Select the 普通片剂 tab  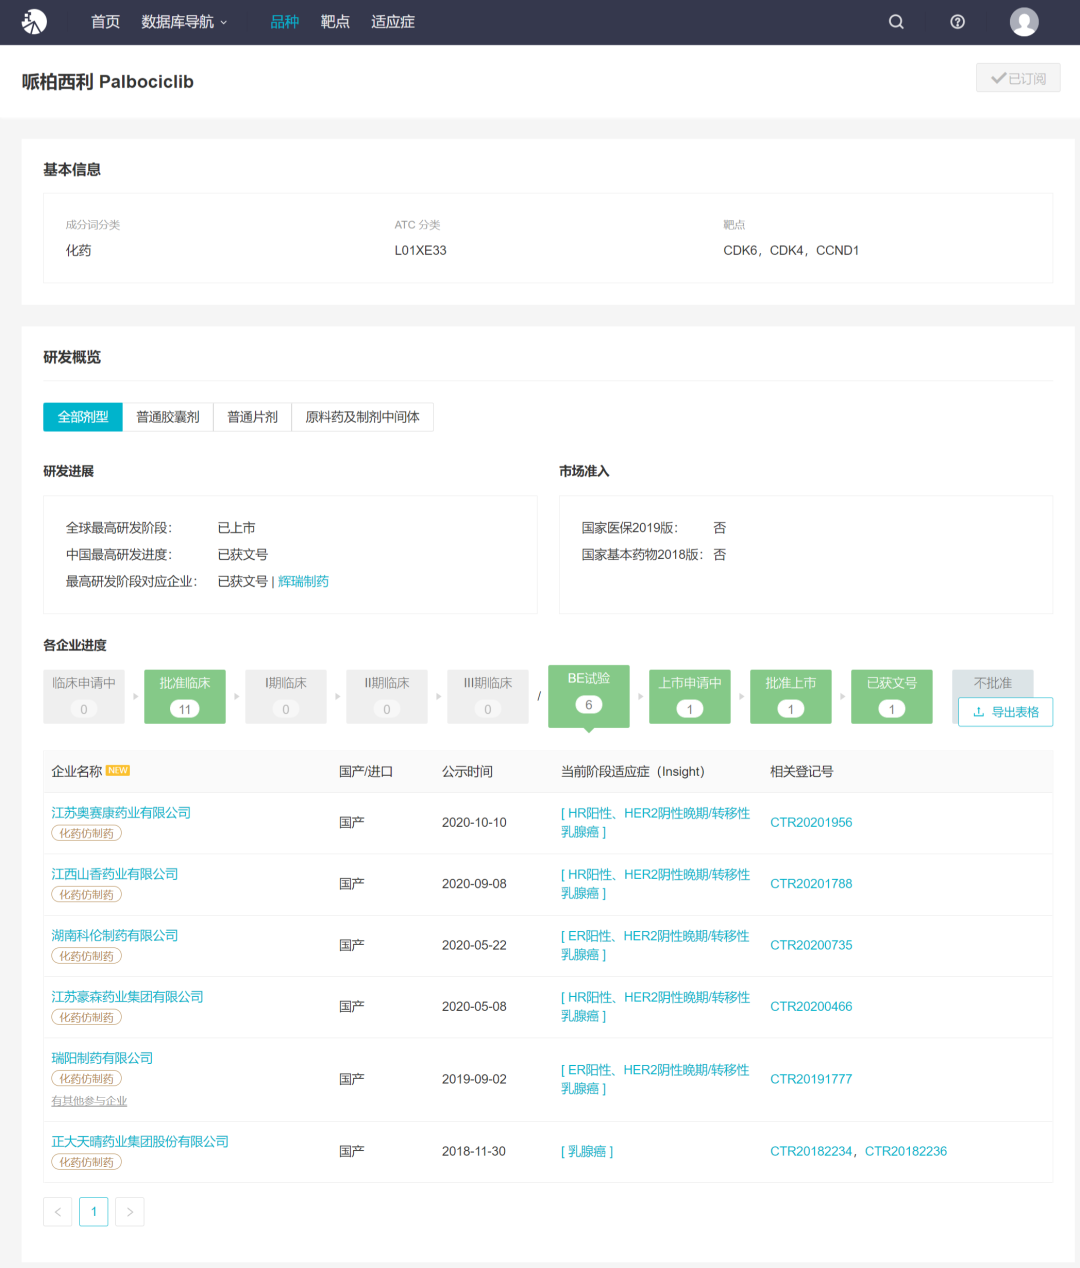tap(252, 417)
